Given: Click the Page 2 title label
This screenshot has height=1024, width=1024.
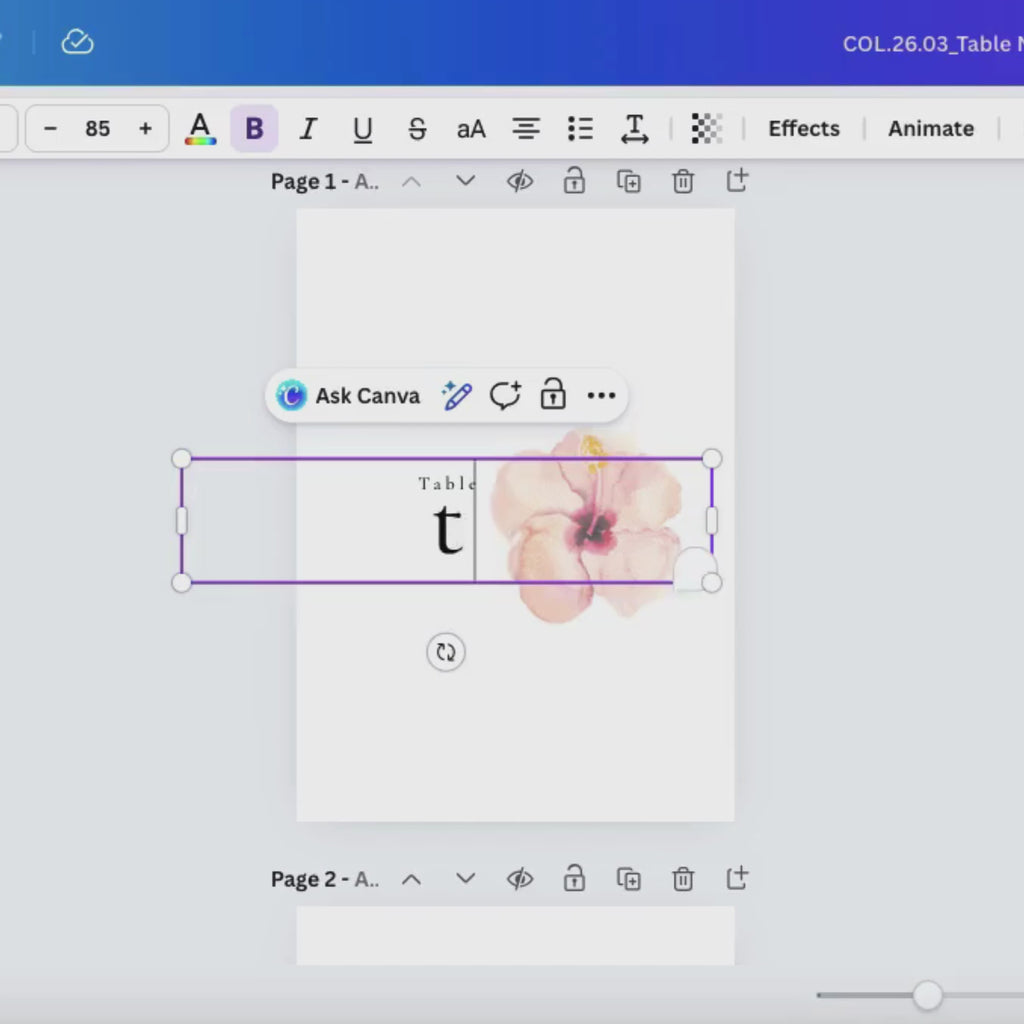Looking at the screenshot, I should point(325,879).
